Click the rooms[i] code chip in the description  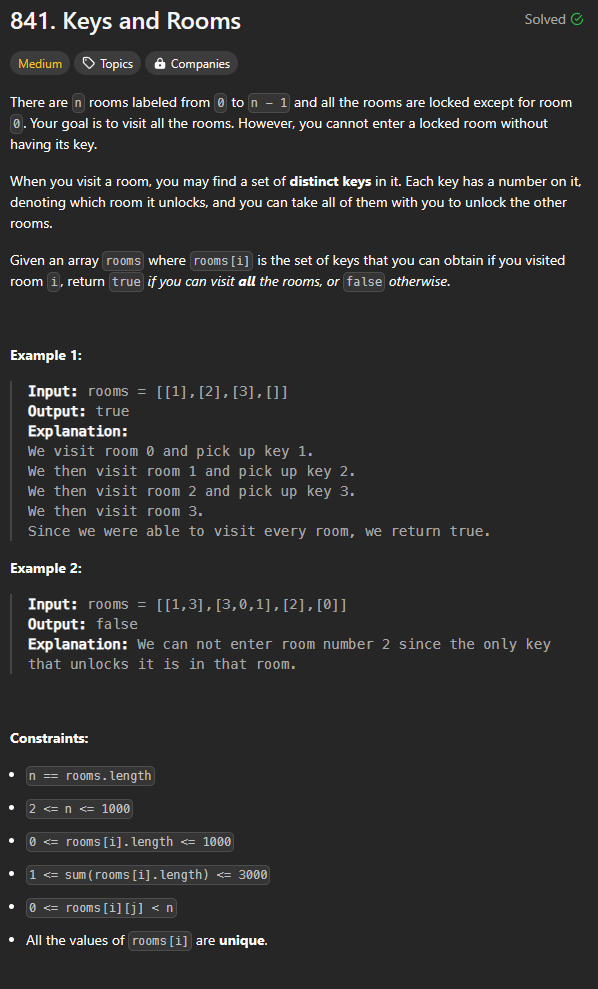(220, 260)
